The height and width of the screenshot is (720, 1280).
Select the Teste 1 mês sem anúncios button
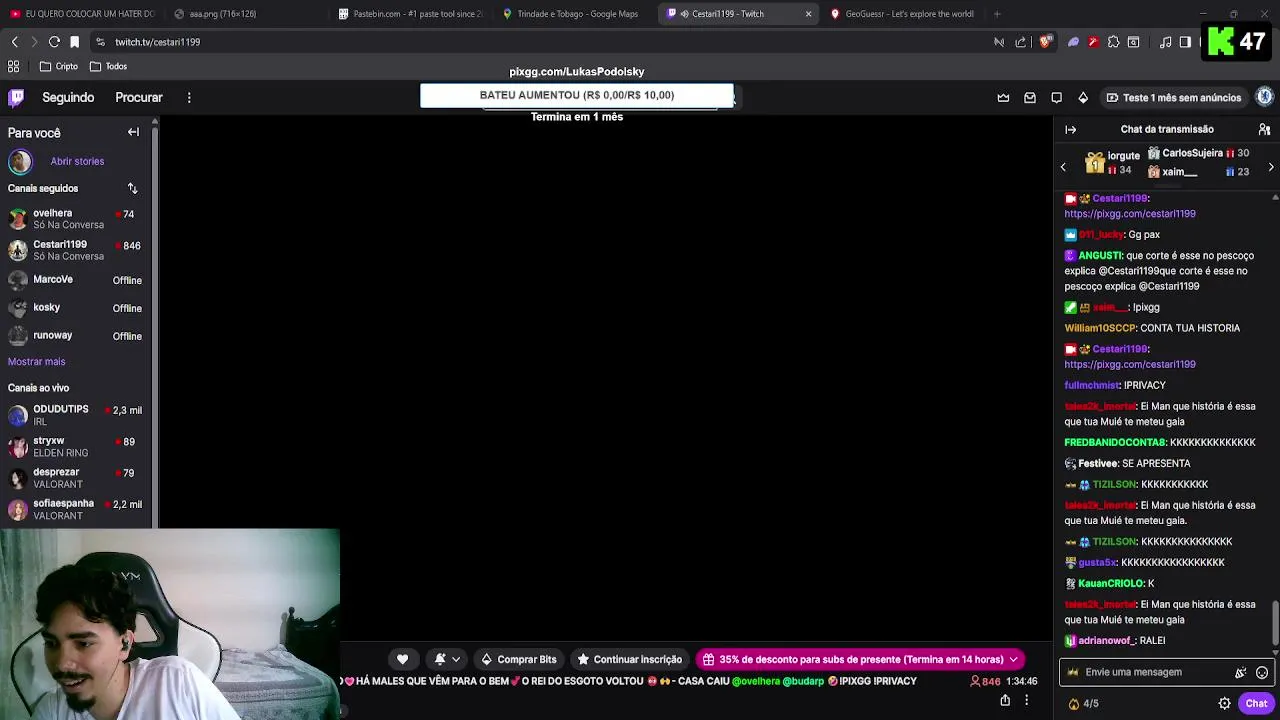coord(1174,97)
